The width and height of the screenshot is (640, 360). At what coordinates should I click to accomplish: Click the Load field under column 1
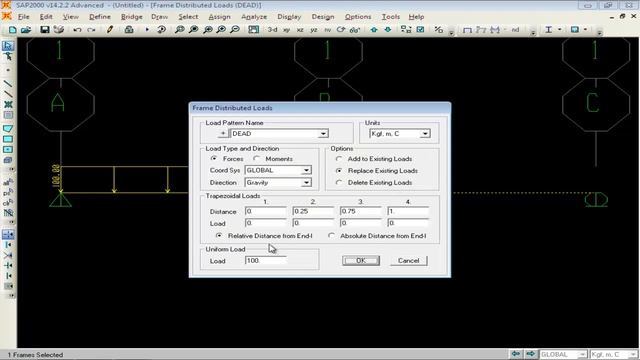point(266,223)
